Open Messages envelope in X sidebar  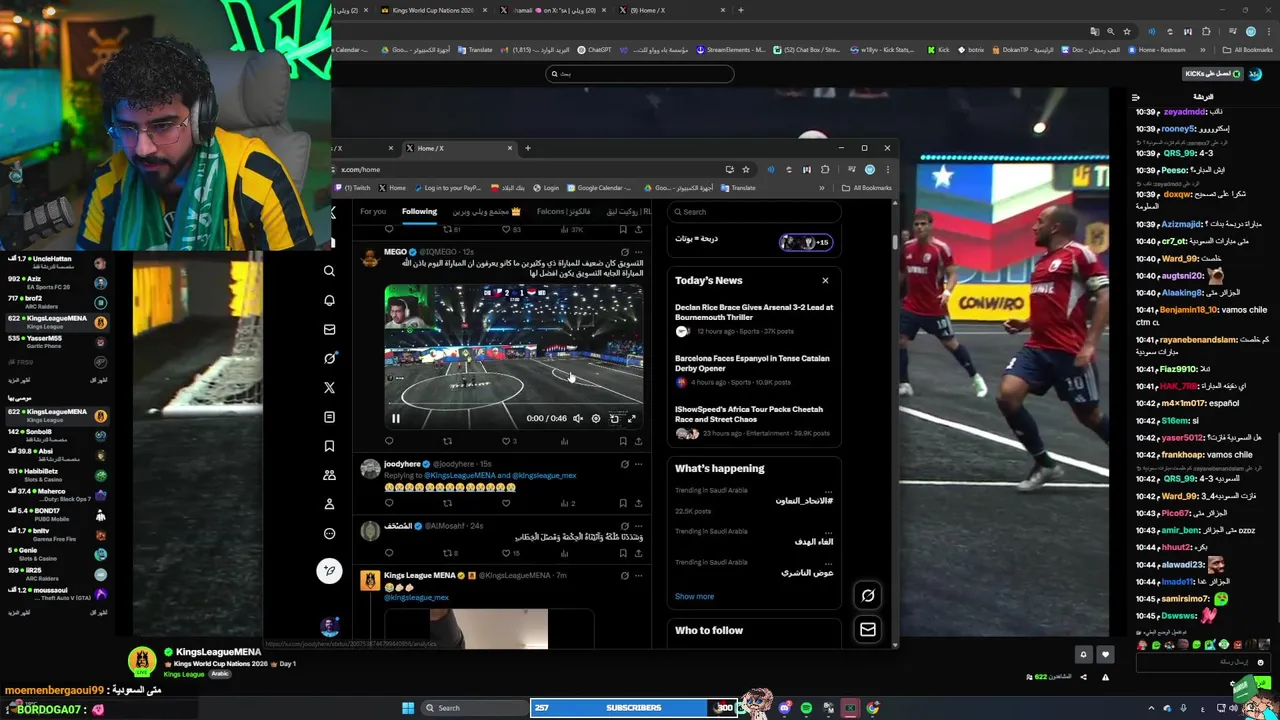[x=329, y=329]
